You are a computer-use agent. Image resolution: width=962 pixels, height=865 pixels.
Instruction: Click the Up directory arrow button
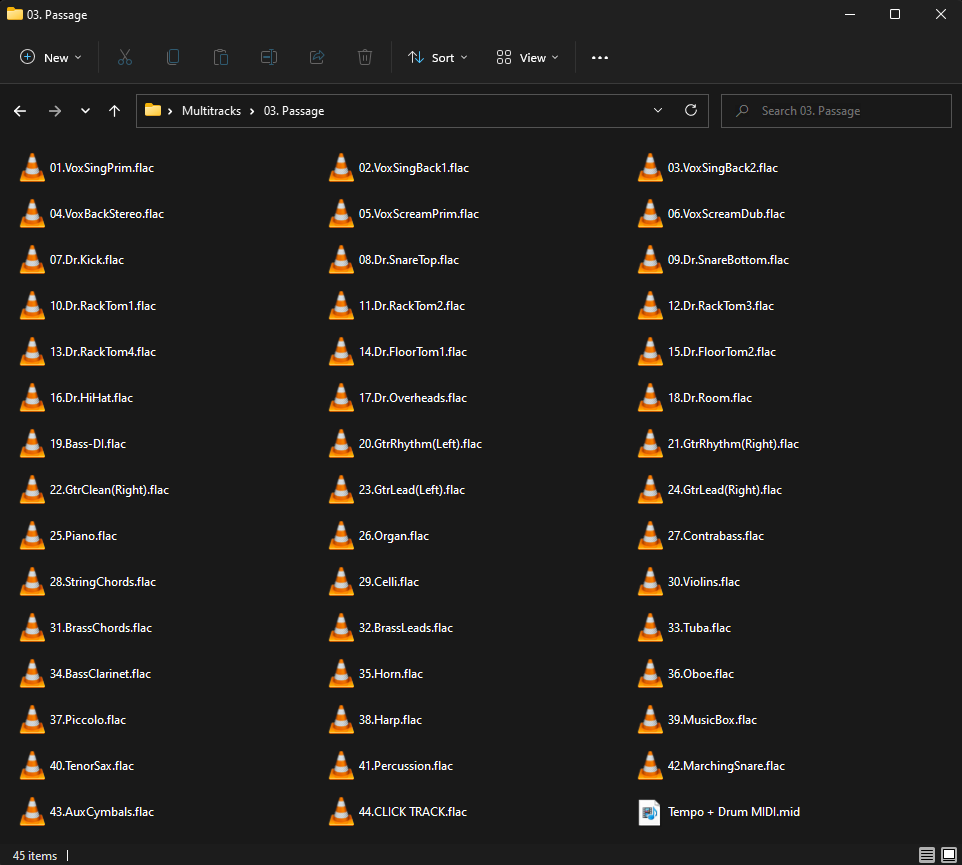click(114, 110)
